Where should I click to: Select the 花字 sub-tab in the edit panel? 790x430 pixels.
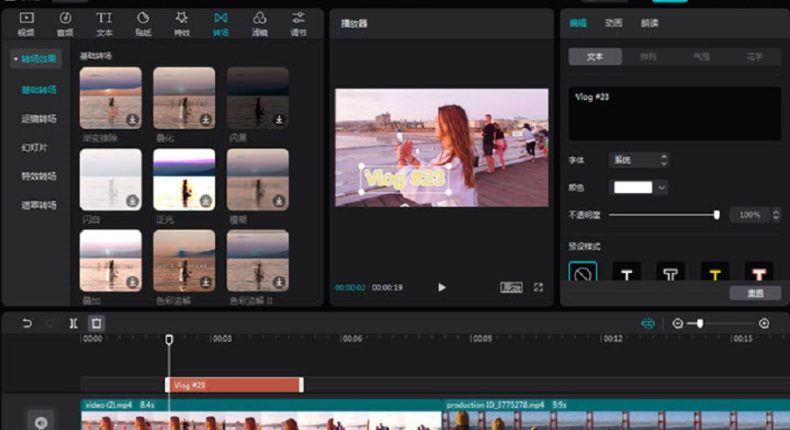pos(754,56)
